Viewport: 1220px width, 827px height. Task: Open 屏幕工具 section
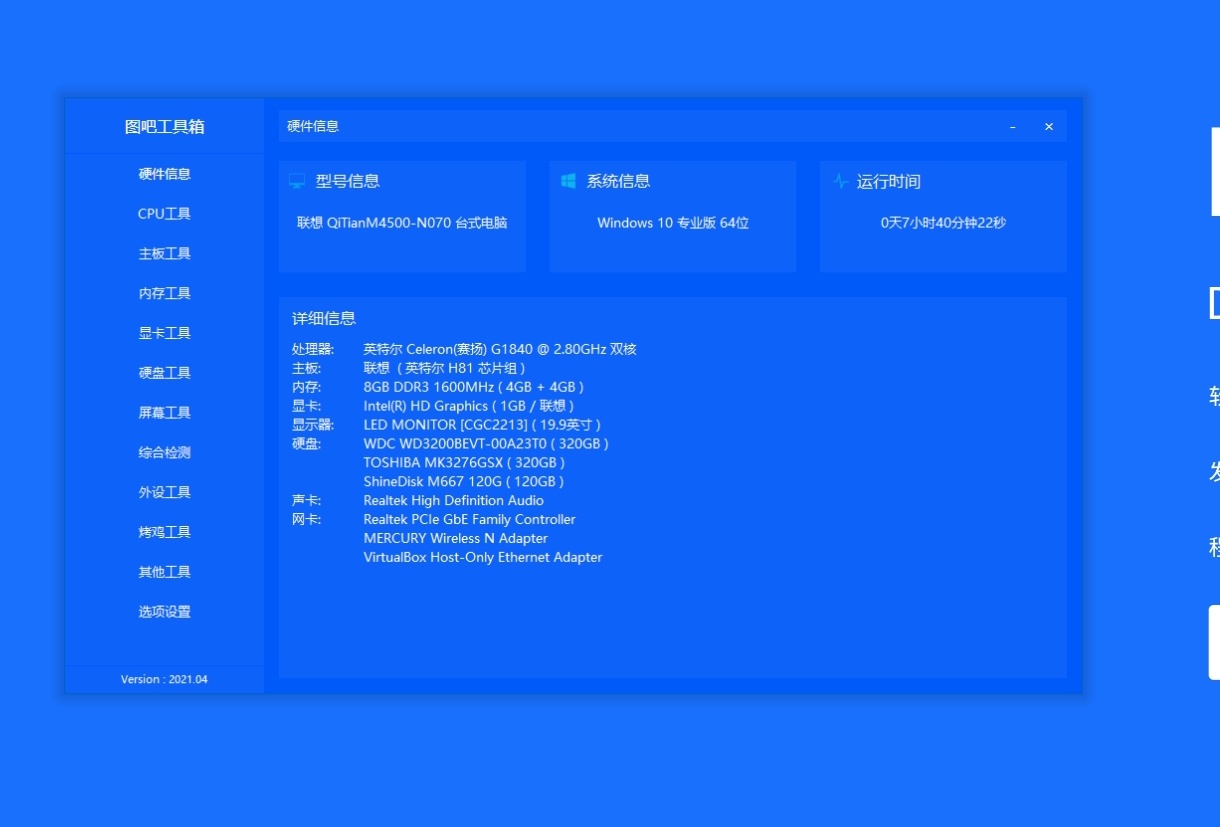(x=164, y=413)
